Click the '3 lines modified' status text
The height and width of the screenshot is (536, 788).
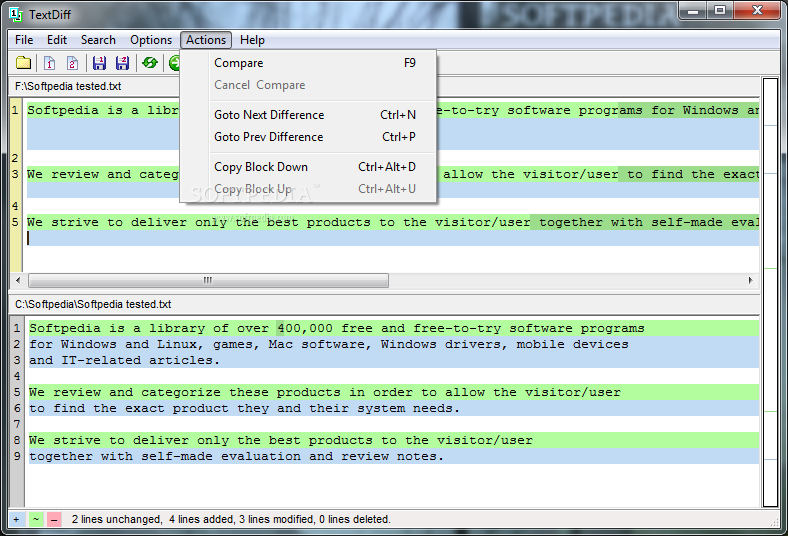(277, 519)
